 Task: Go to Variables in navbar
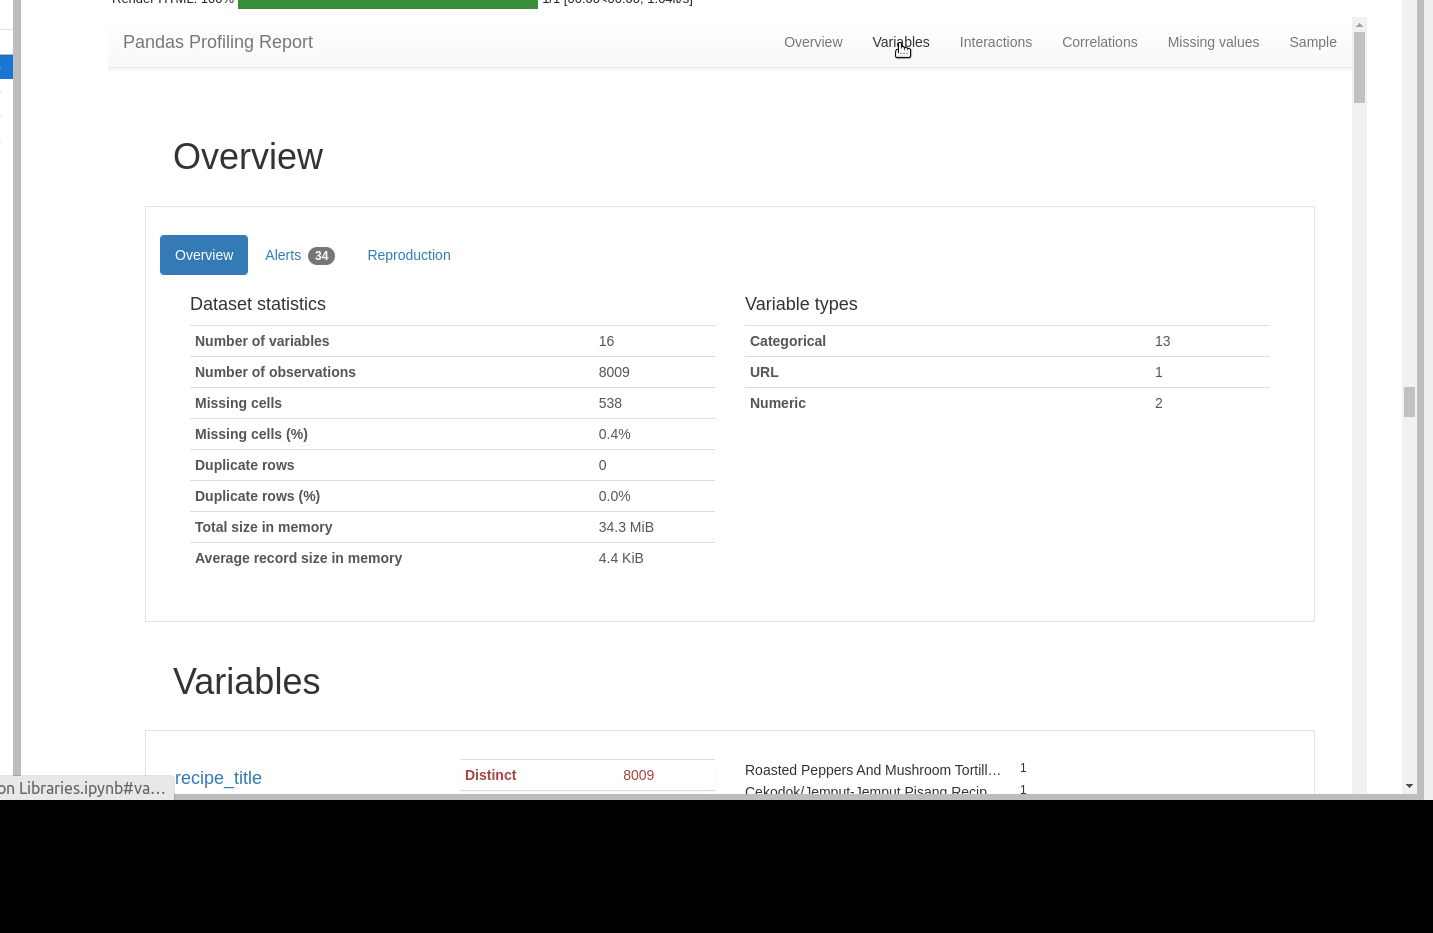900,42
